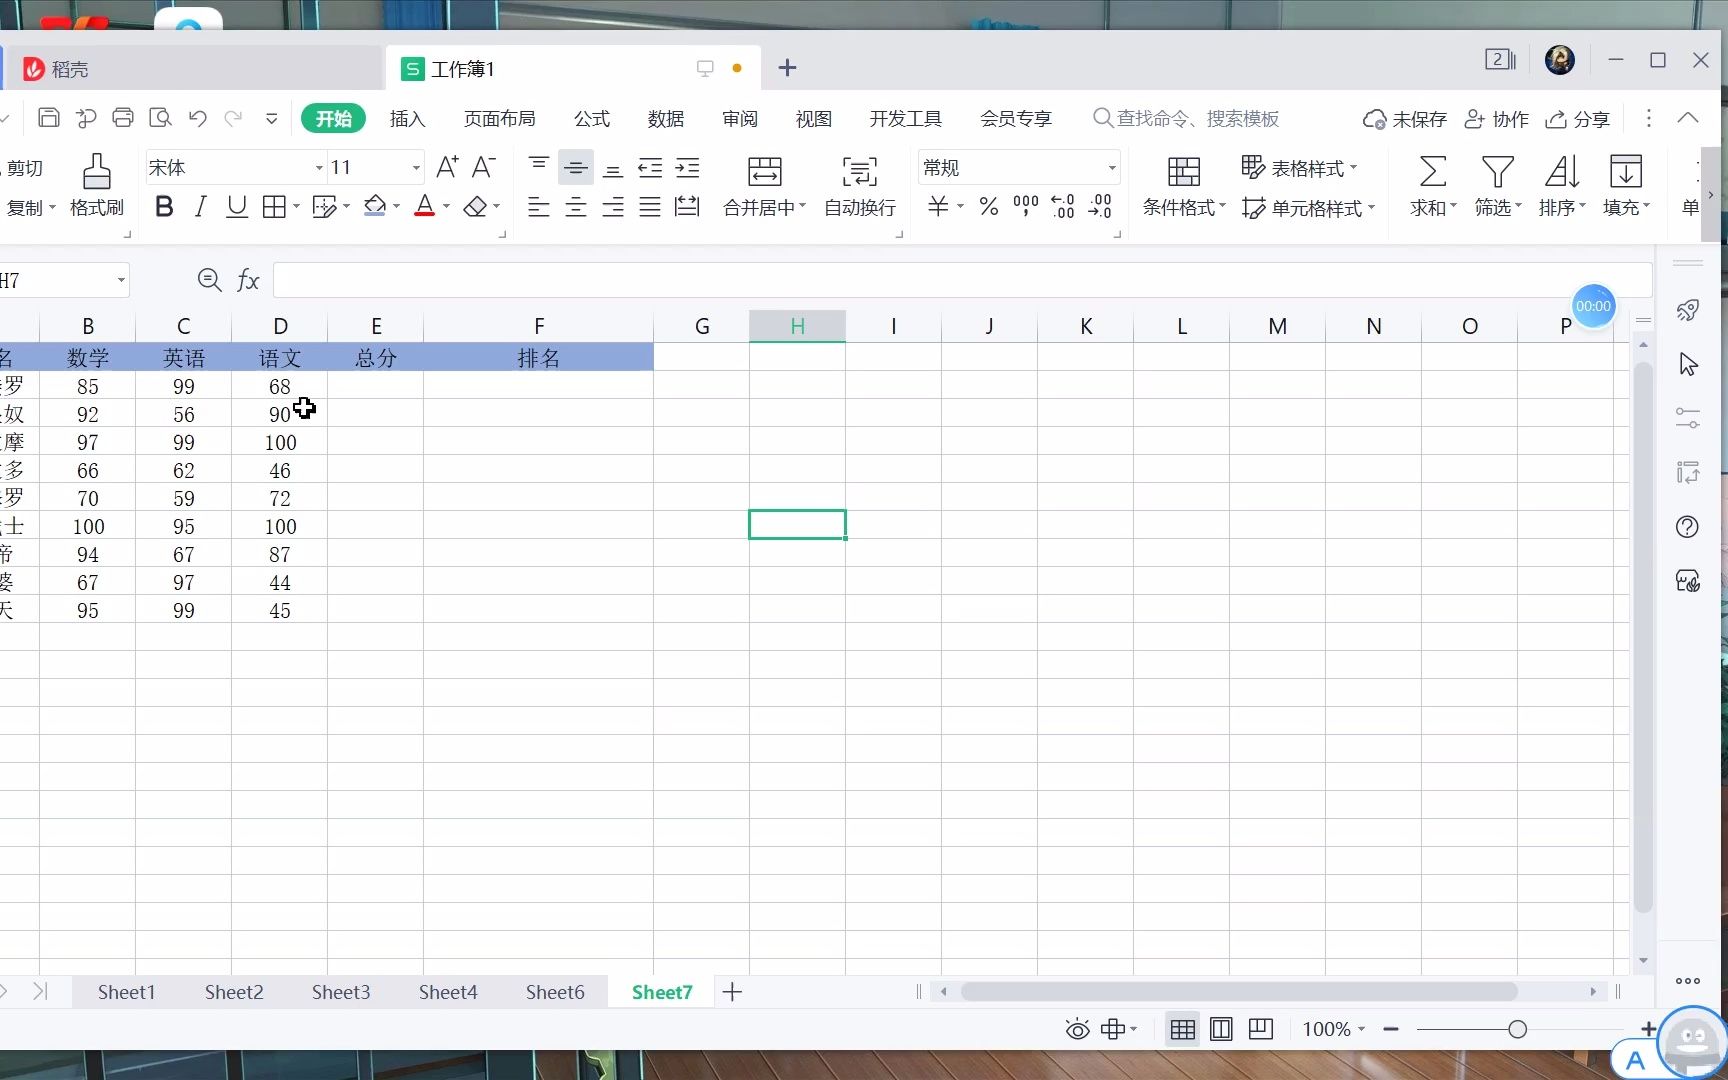Open the zoom percentage 100% dropdown

coord(1361,1029)
